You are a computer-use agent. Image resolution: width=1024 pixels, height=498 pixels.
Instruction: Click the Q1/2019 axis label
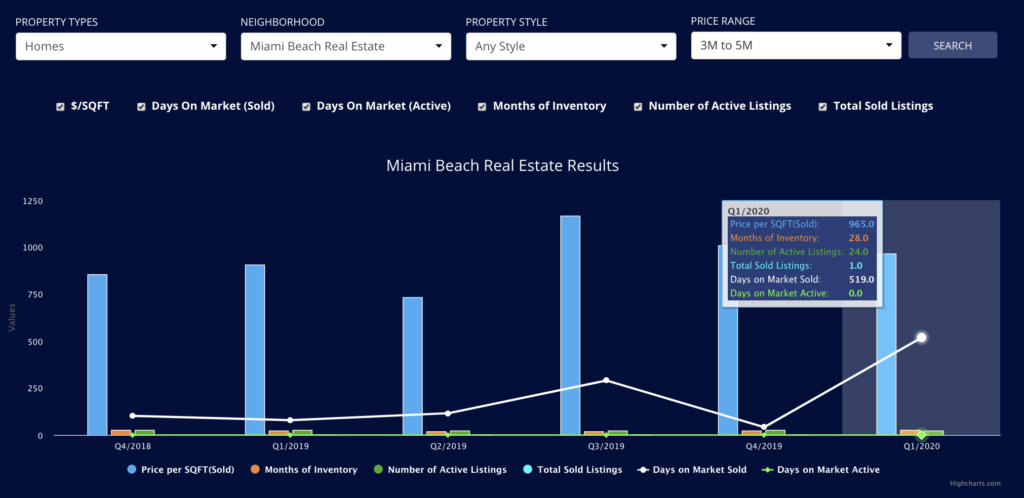point(290,447)
